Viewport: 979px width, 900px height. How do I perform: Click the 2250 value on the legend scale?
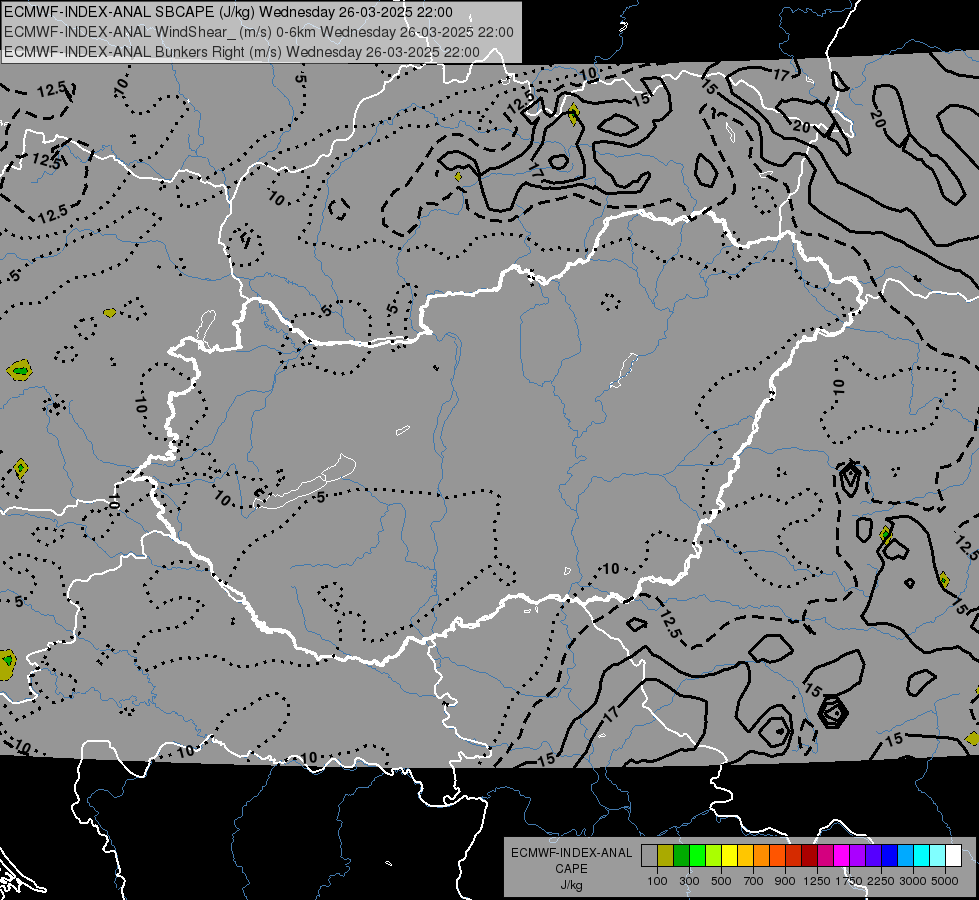point(881,881)
